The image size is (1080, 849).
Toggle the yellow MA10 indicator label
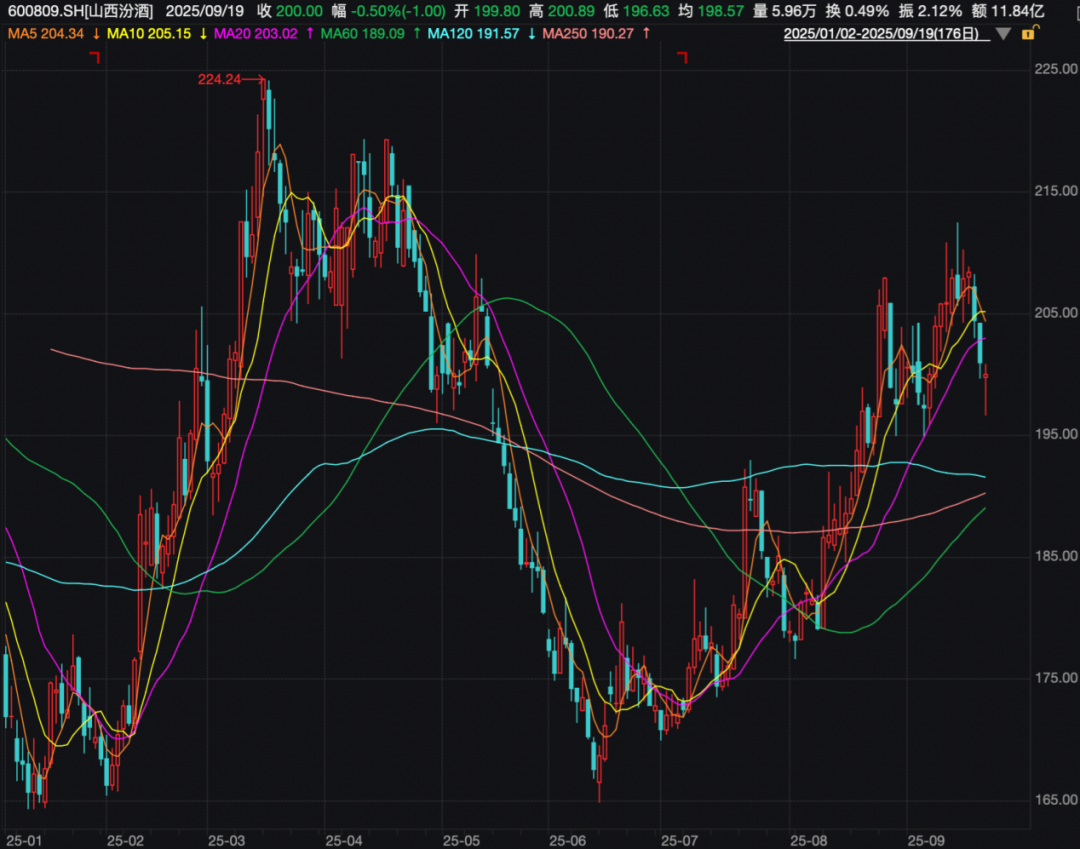(x=149, y=34)
